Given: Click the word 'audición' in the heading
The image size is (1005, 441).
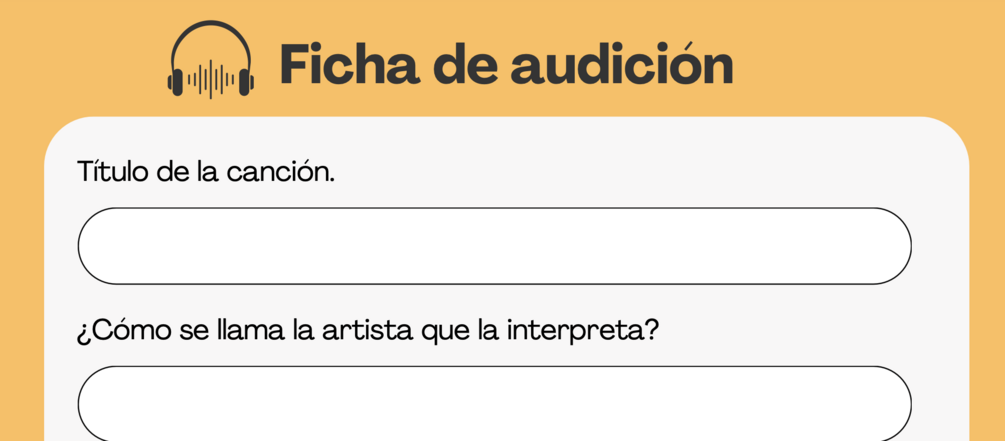Looking at the screenshot, I should 622,64.
